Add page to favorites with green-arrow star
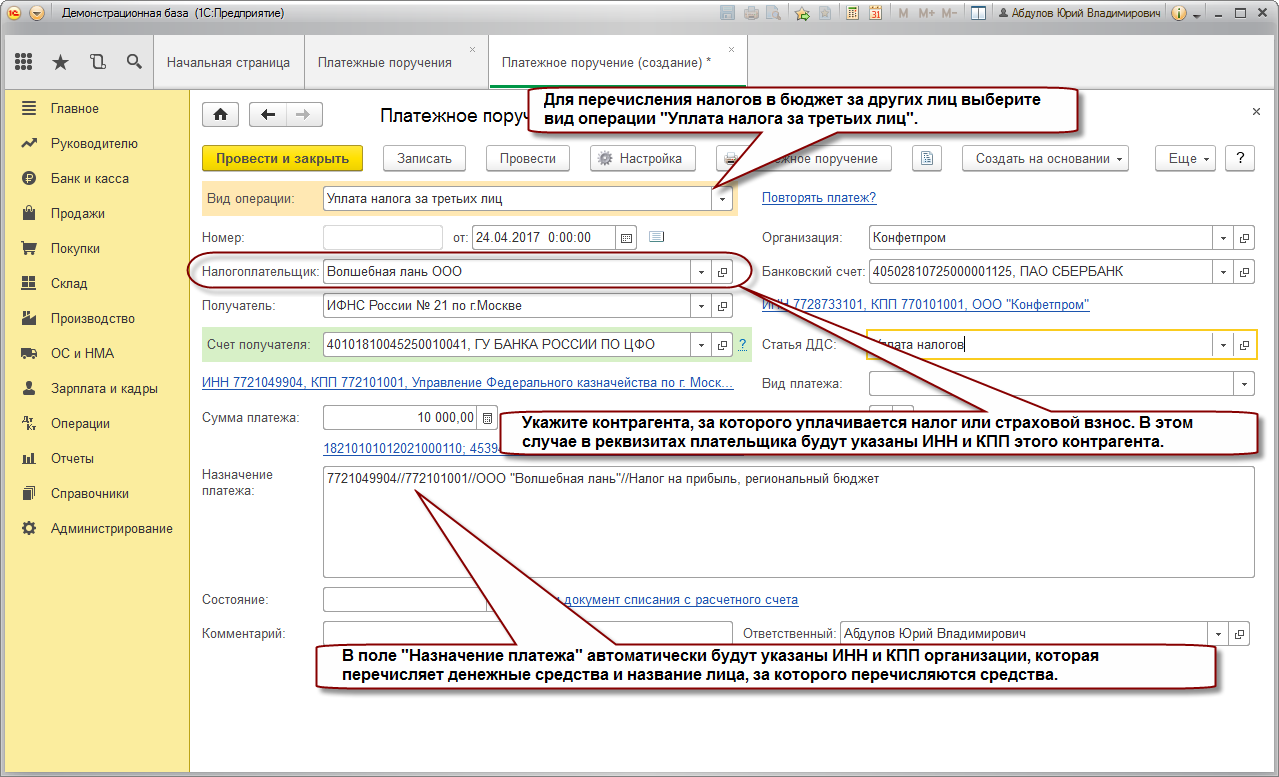 [802, 14]
